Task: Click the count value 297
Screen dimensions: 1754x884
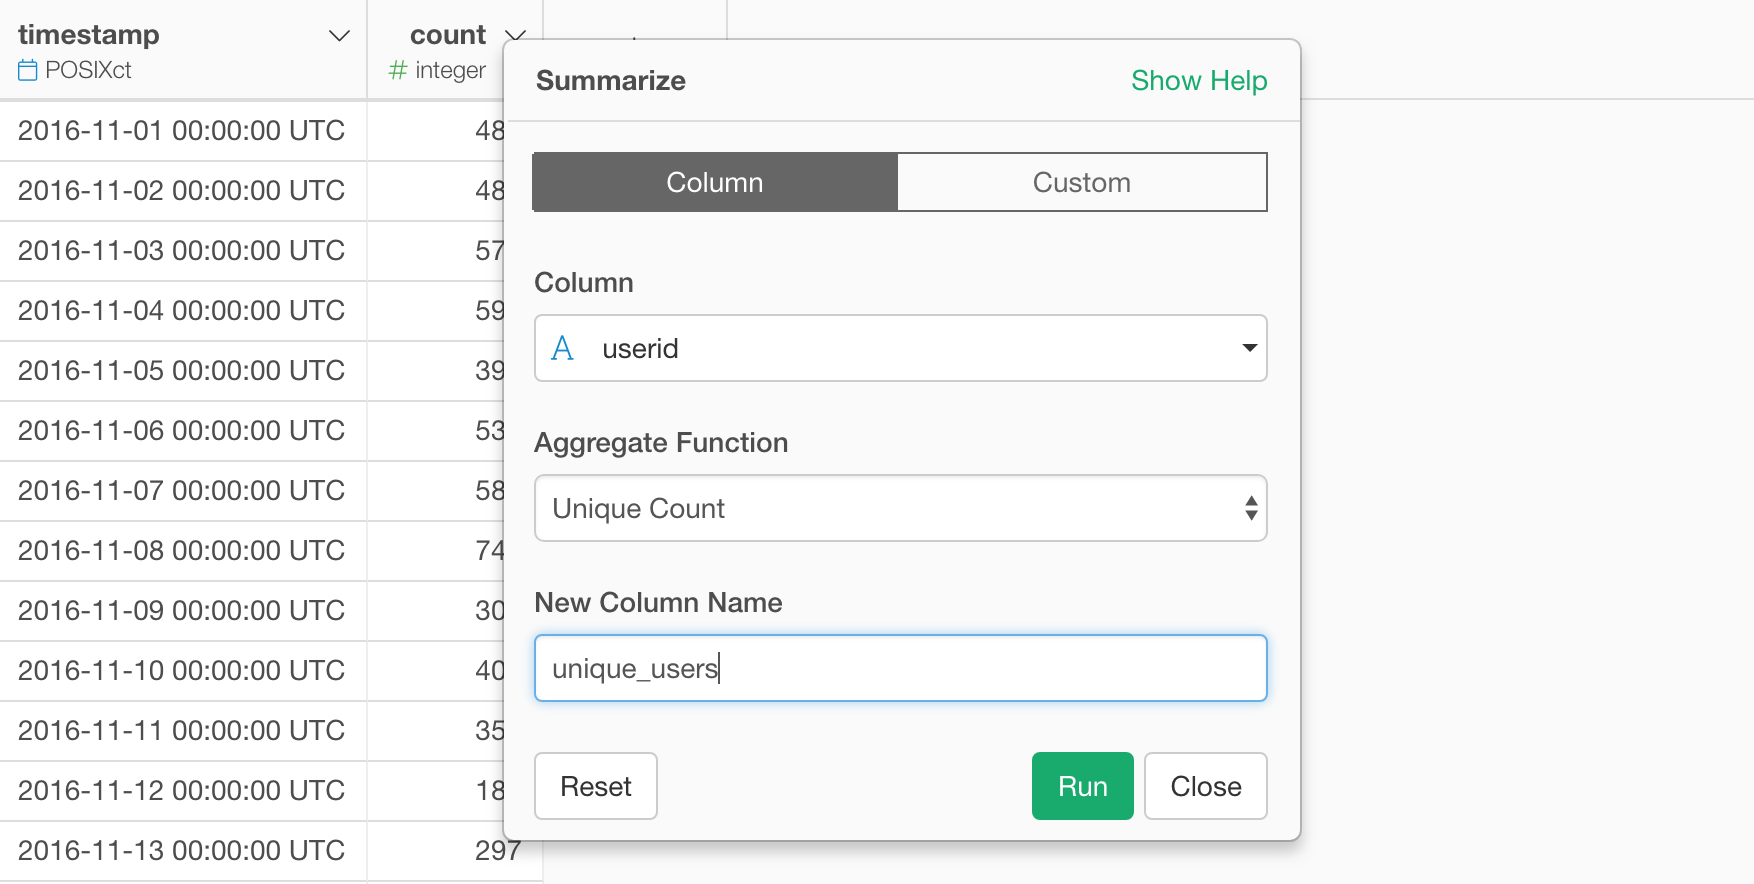Action: click(x=498, y=851)
